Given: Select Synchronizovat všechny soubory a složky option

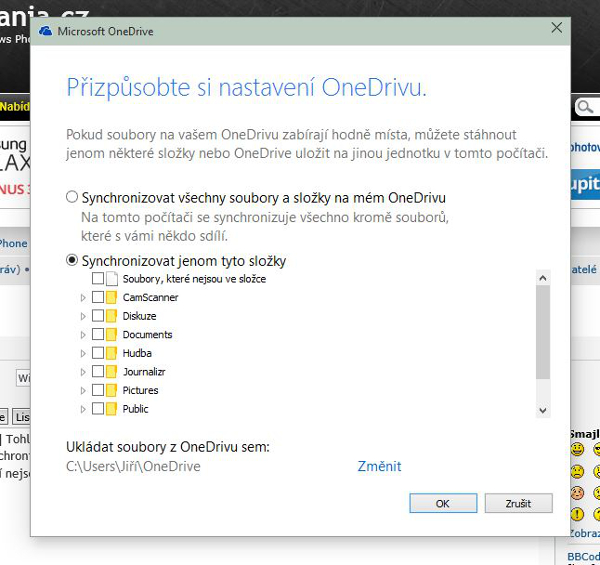Looking at the screenshot, I should [72, 197].
